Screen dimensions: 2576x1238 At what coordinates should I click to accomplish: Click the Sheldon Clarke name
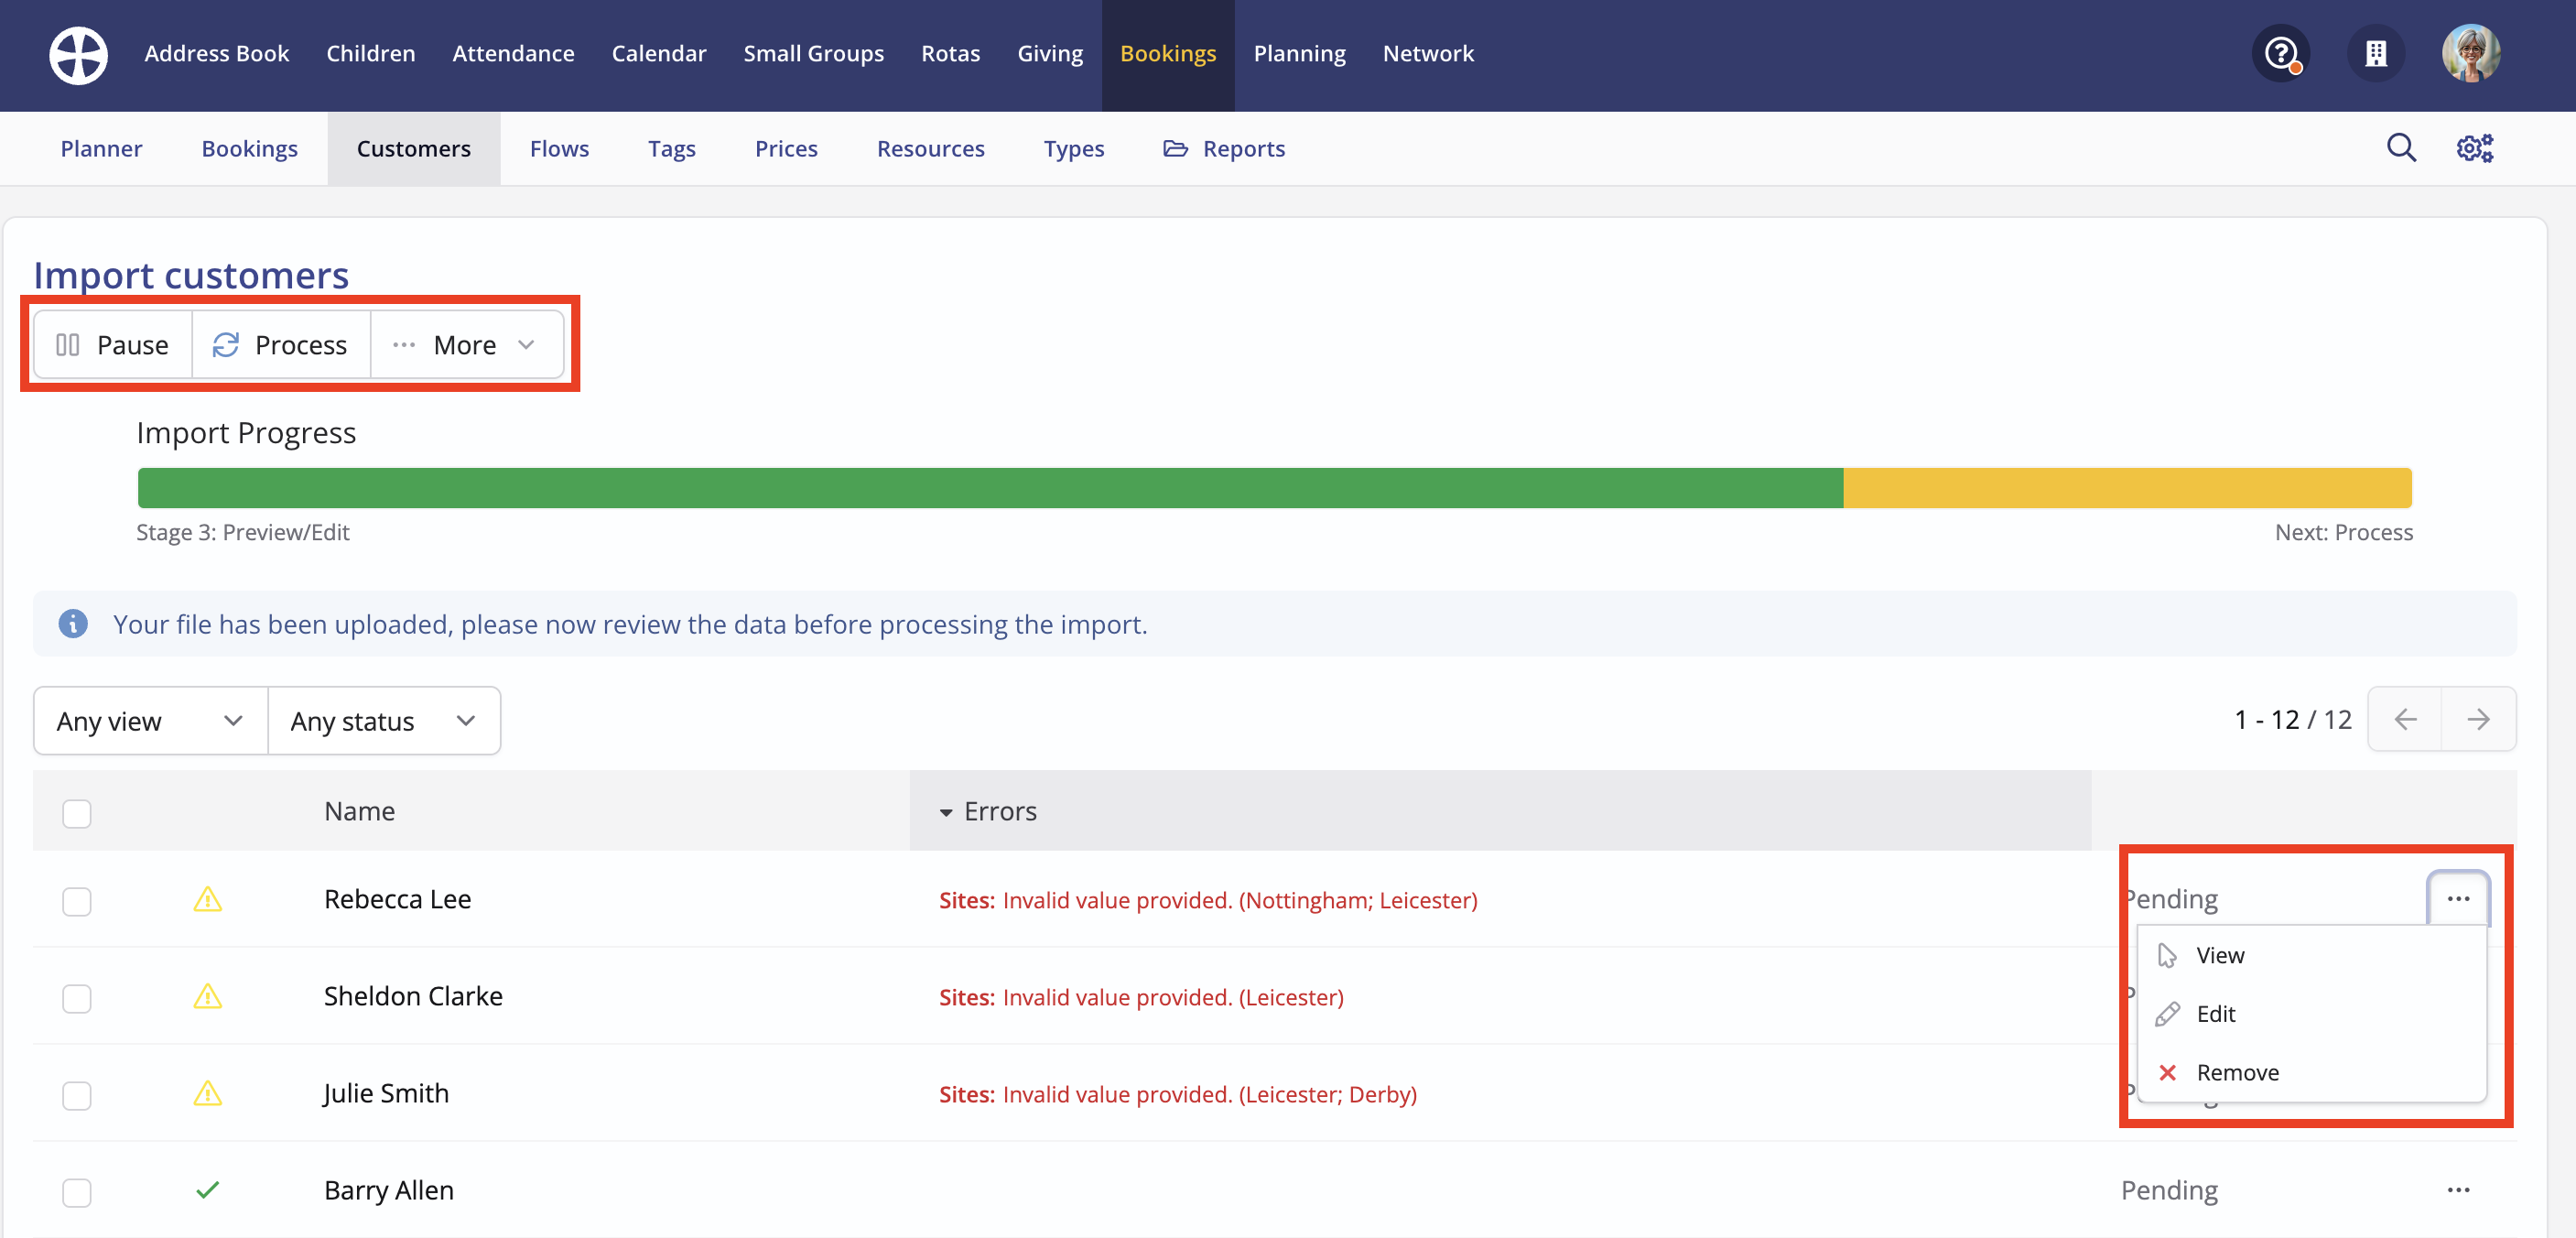[x=413, y=996]
